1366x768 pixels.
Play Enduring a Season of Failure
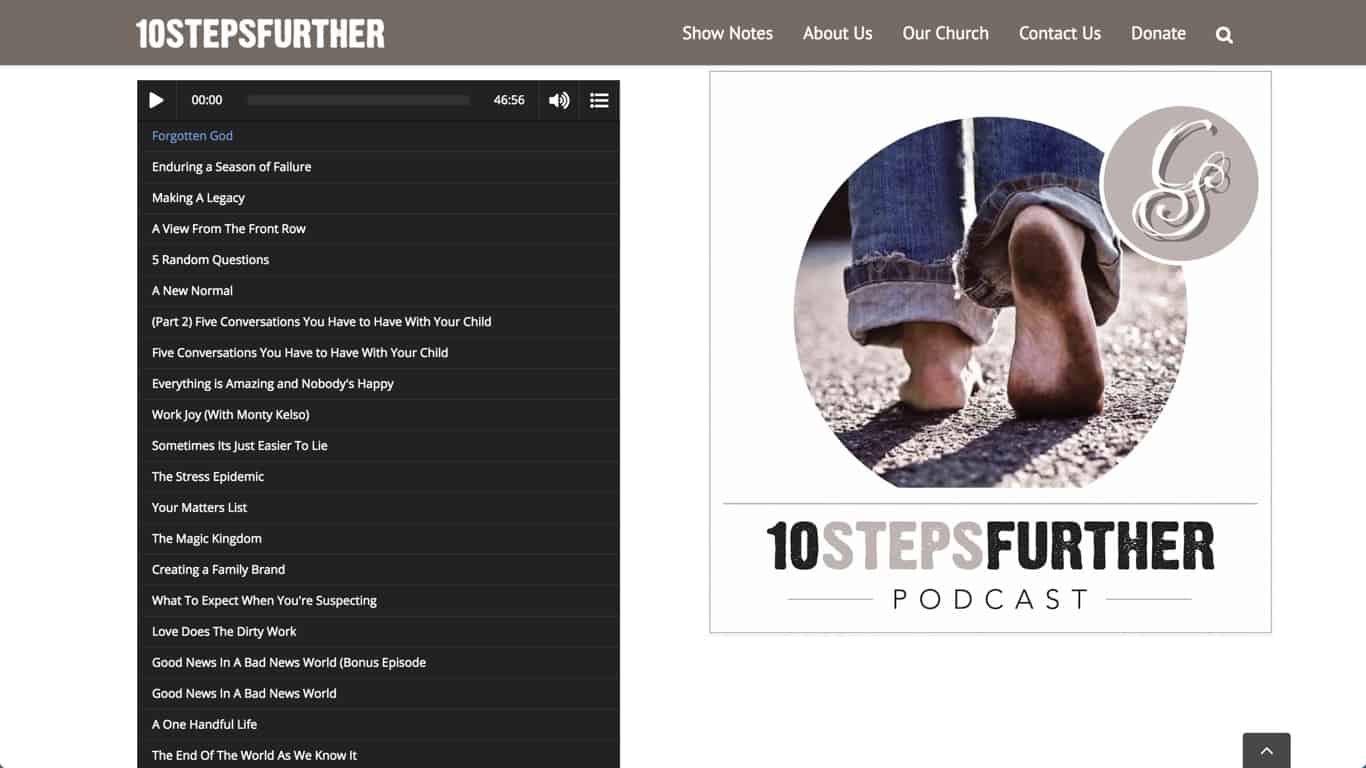pyautogui.click(x=378, y=167)
